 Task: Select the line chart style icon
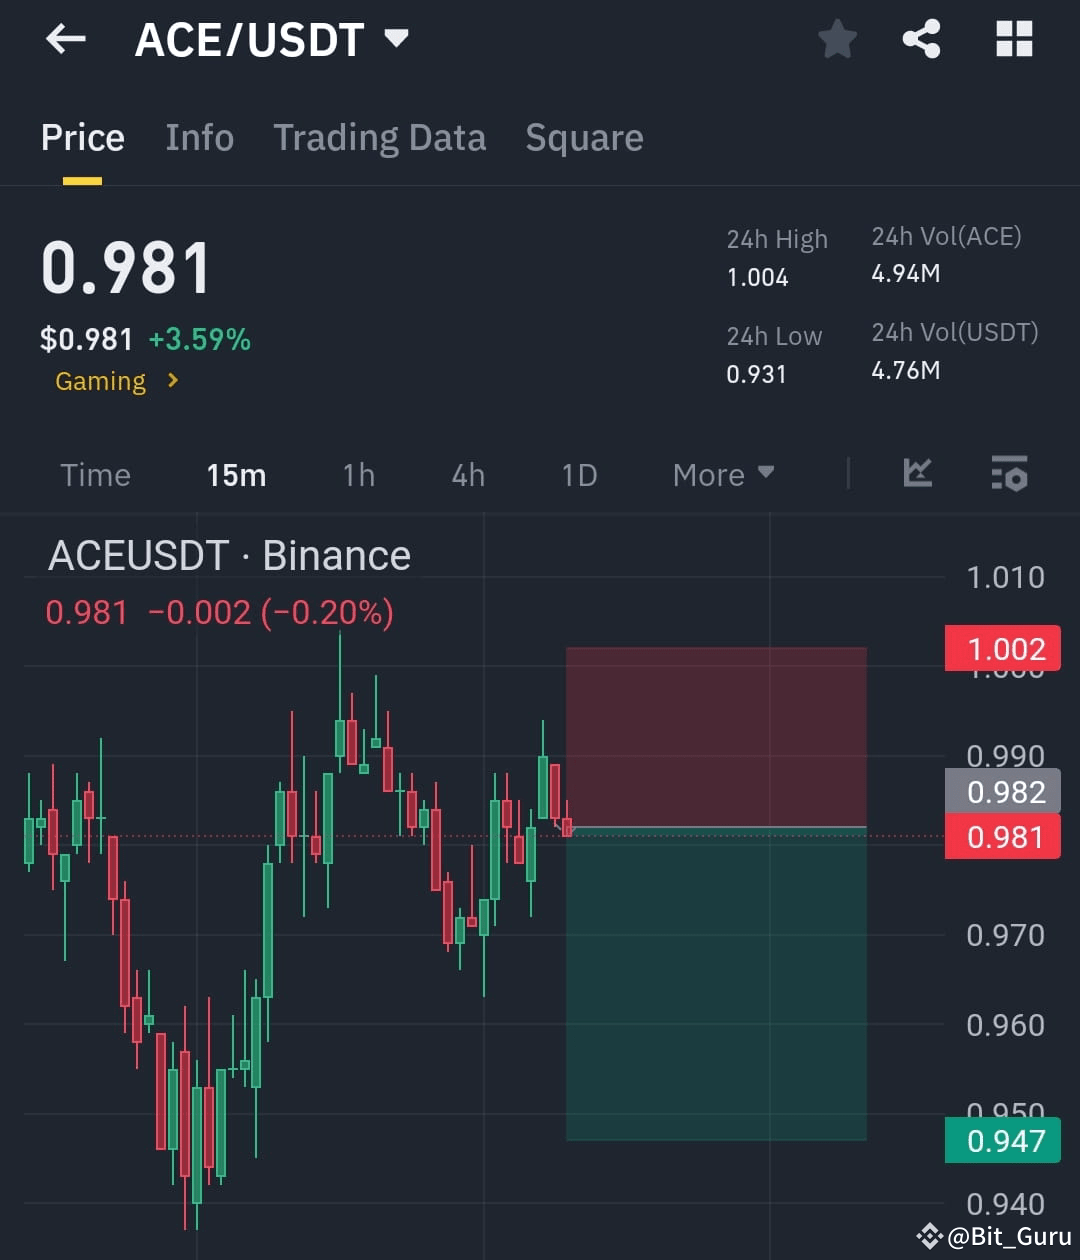click(x=918, y=474)
